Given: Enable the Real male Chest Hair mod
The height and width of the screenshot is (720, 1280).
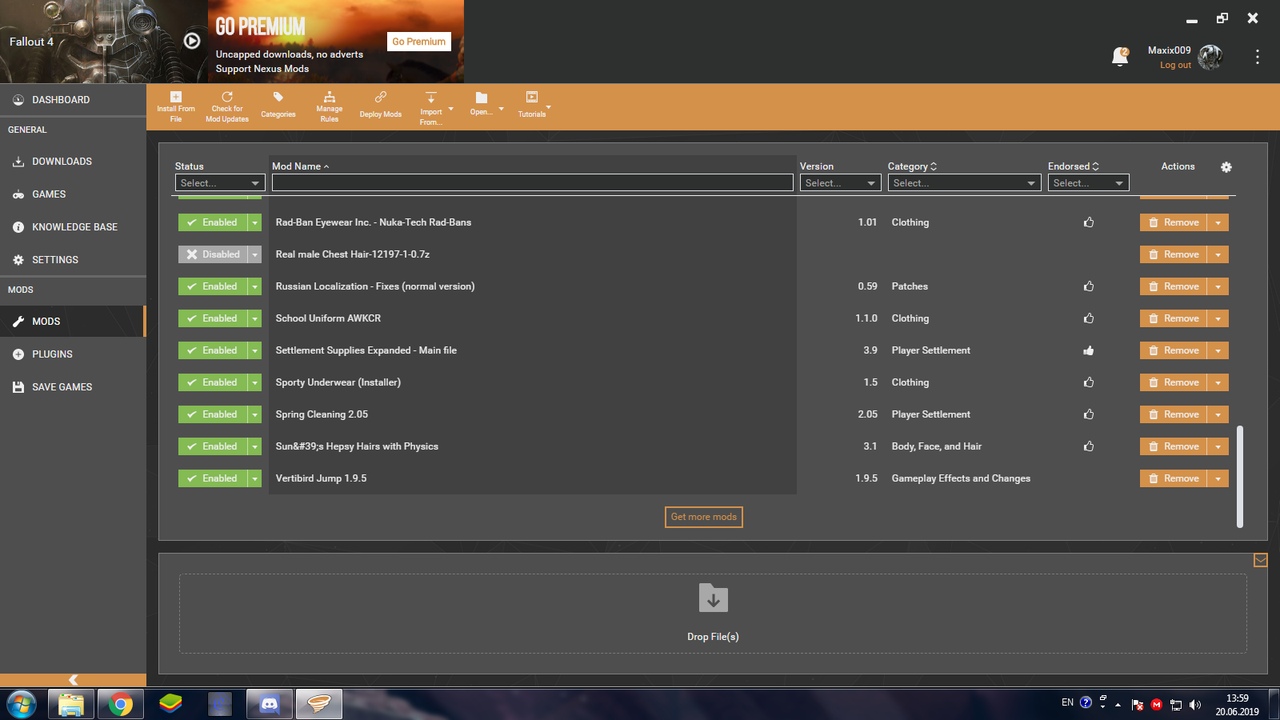Looking at the screenshot, I should 212,255.
